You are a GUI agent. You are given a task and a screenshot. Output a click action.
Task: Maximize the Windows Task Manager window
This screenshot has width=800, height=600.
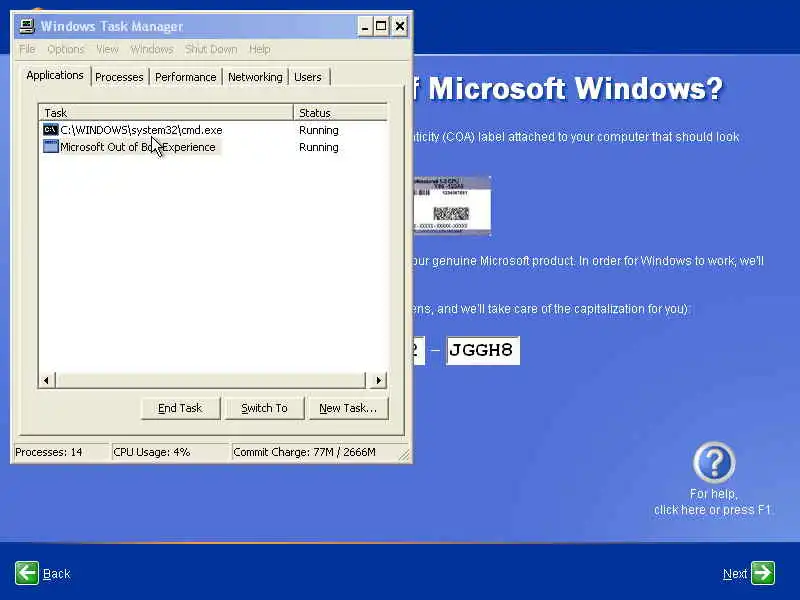tap(381, 27)
